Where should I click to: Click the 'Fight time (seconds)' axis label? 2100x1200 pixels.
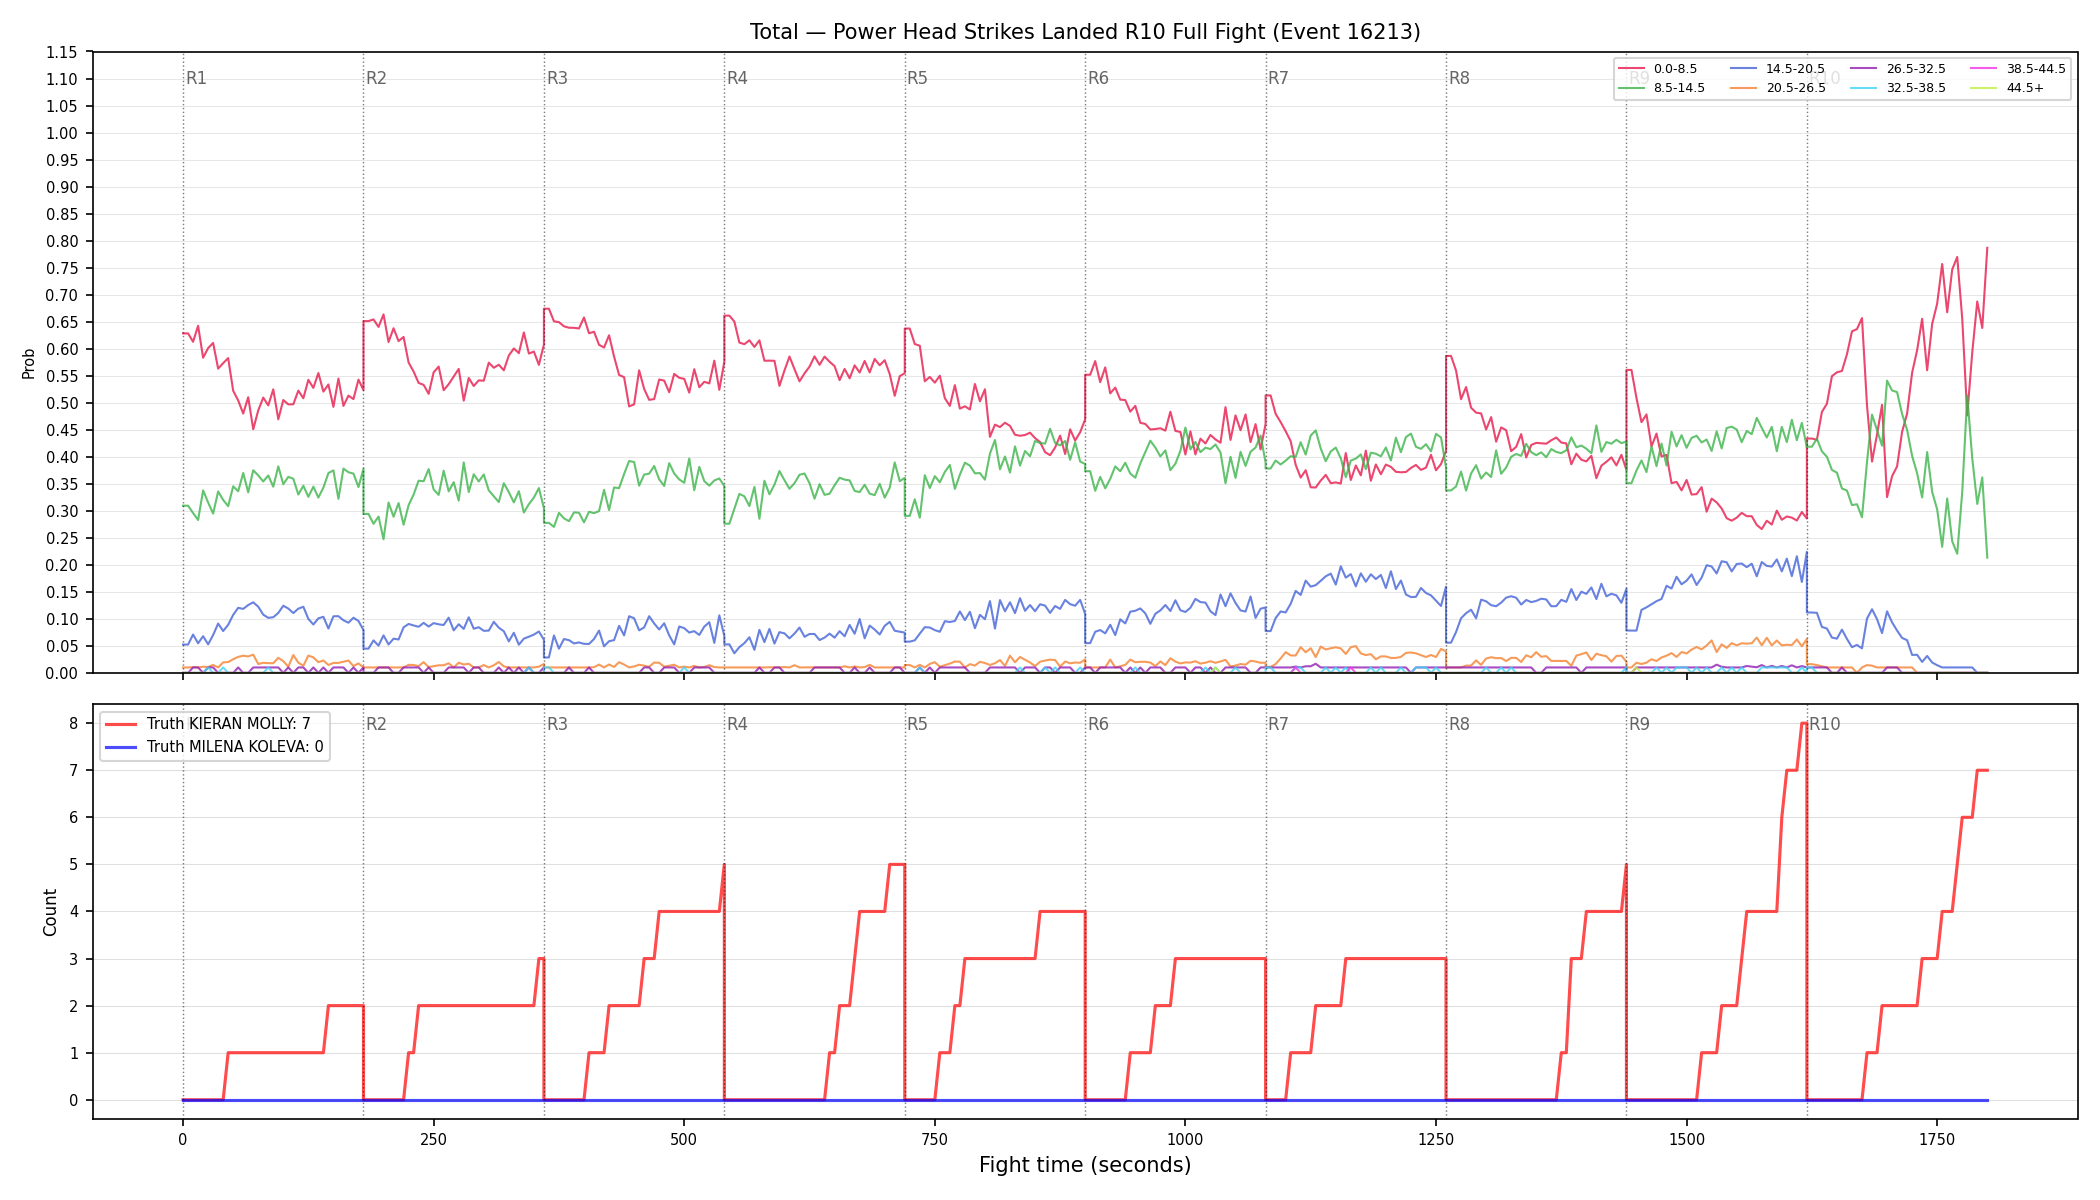coord(1085,1165)
